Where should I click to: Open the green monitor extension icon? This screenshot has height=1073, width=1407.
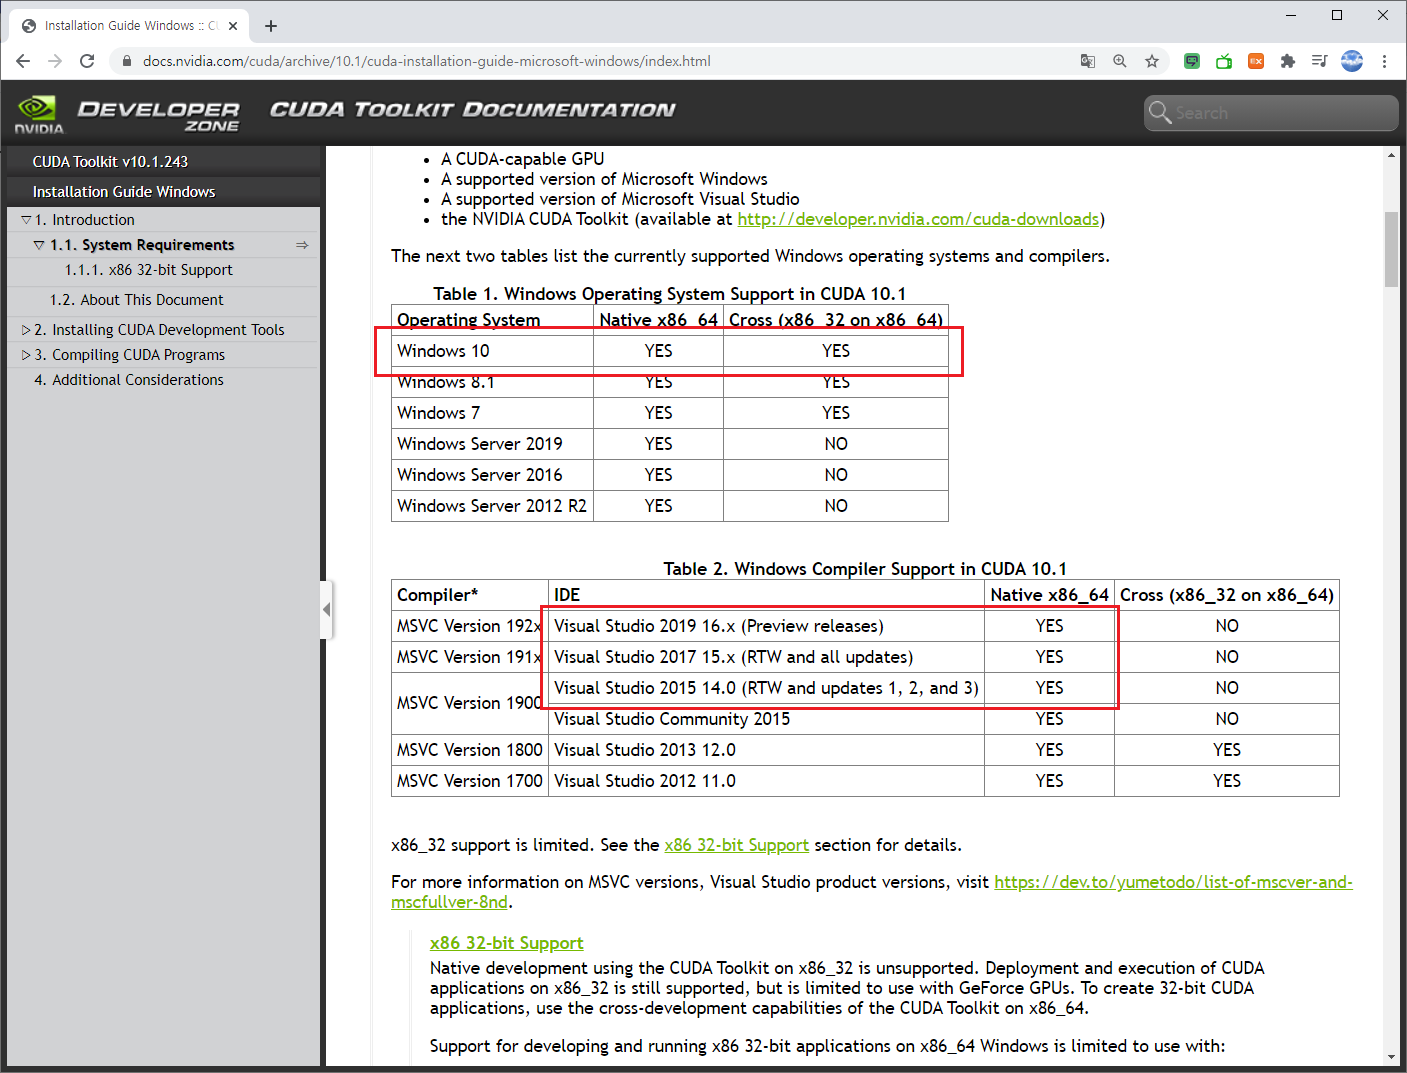pos(1192,61)
